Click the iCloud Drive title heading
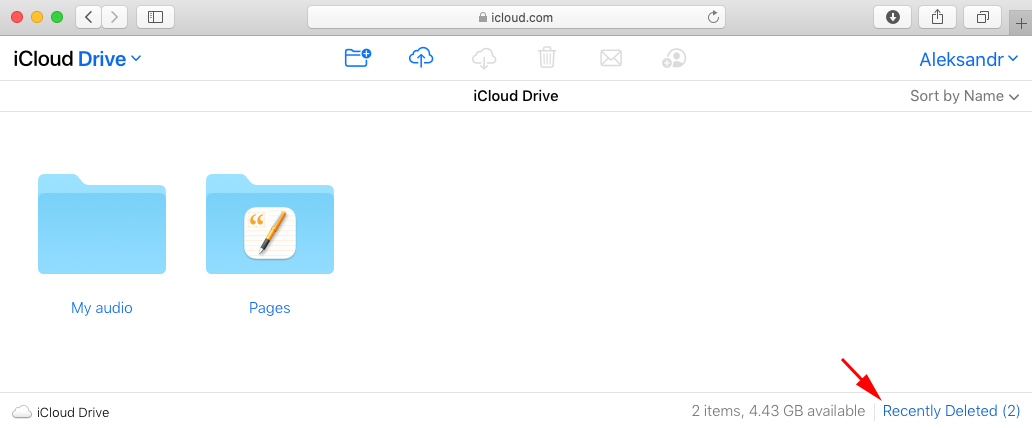 point(516,96)
